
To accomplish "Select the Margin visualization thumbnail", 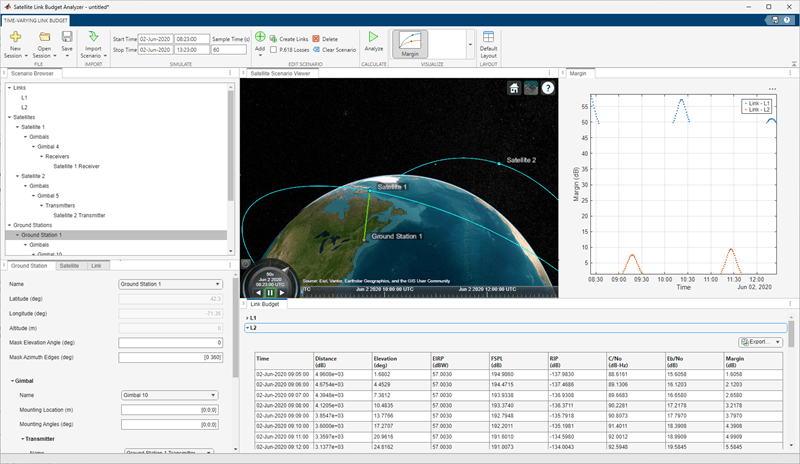I will pyautogui.click(x=410, y=44).
